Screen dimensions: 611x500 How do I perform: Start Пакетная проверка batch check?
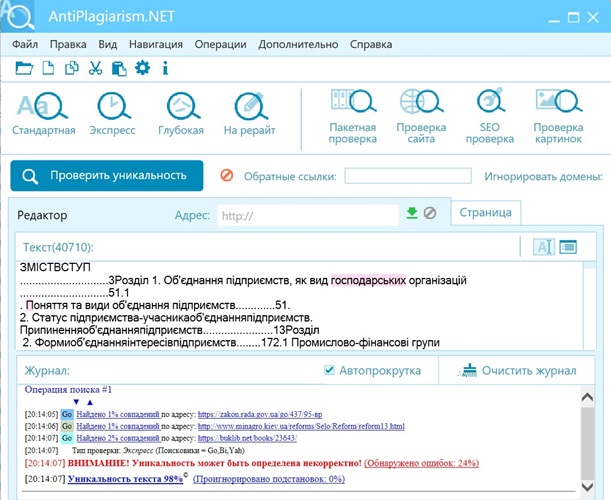(x=353, y=117)
